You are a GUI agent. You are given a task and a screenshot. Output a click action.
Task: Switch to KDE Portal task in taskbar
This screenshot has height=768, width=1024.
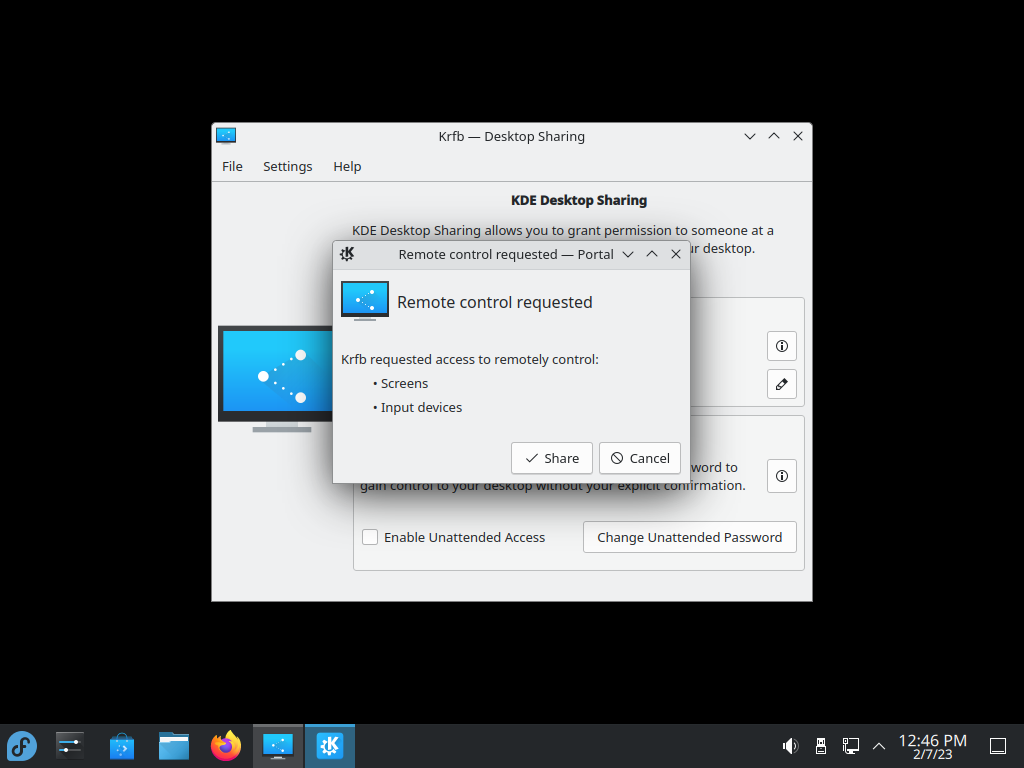pos(330,746)
